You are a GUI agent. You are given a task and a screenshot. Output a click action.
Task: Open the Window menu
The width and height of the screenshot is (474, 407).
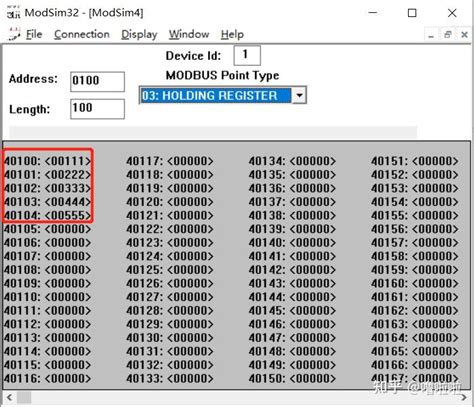click(x=189, y=34)
